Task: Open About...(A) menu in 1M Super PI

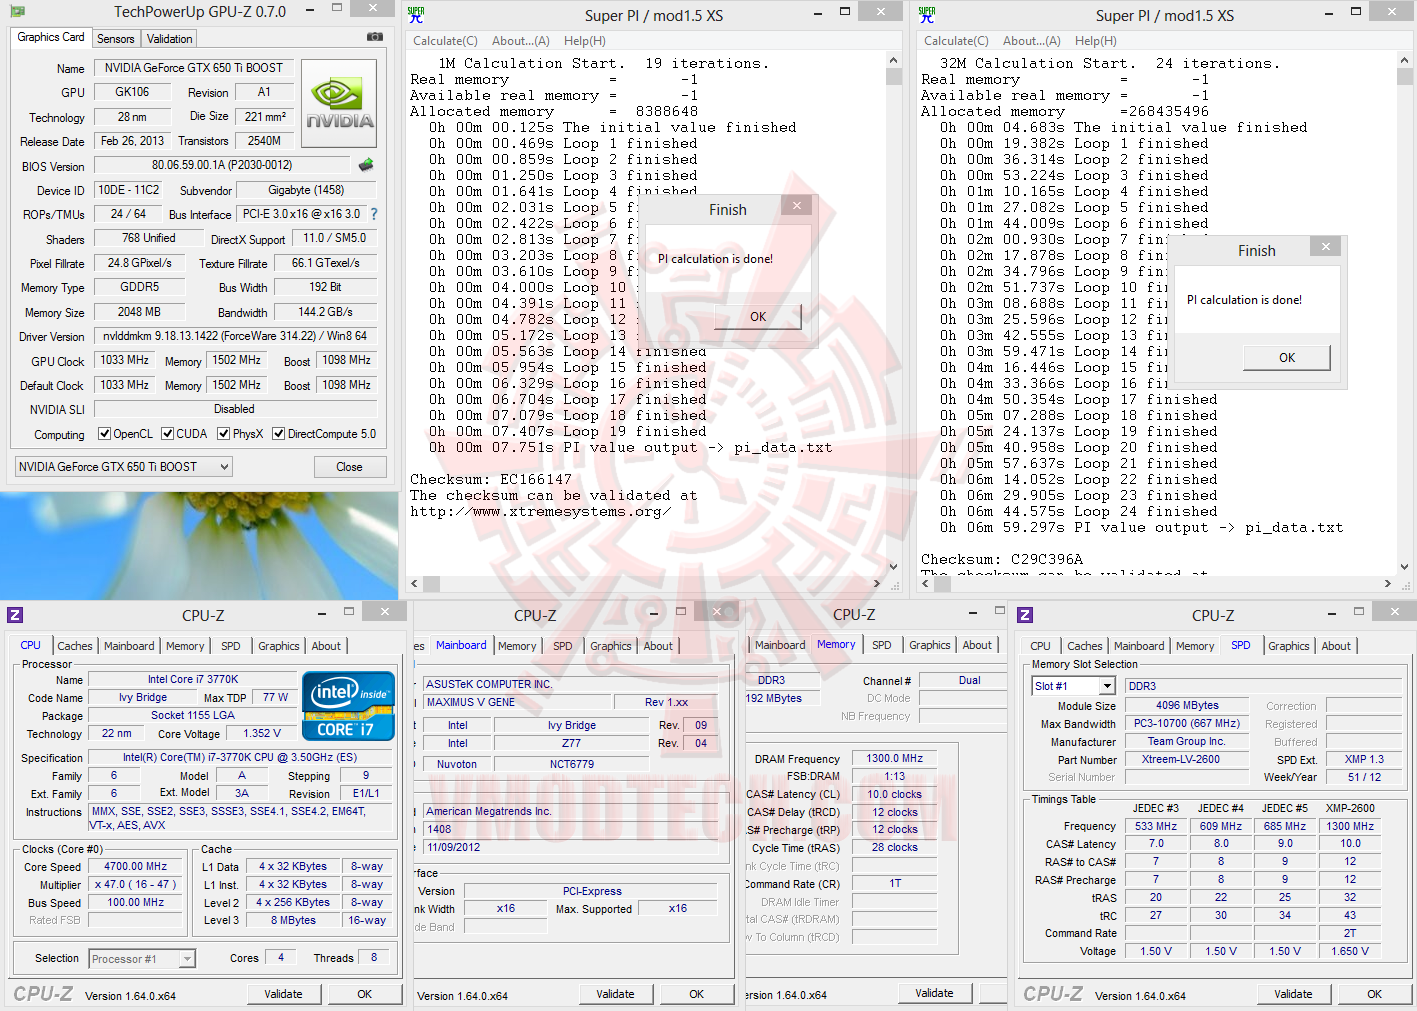Action: [x=520, y=41]
